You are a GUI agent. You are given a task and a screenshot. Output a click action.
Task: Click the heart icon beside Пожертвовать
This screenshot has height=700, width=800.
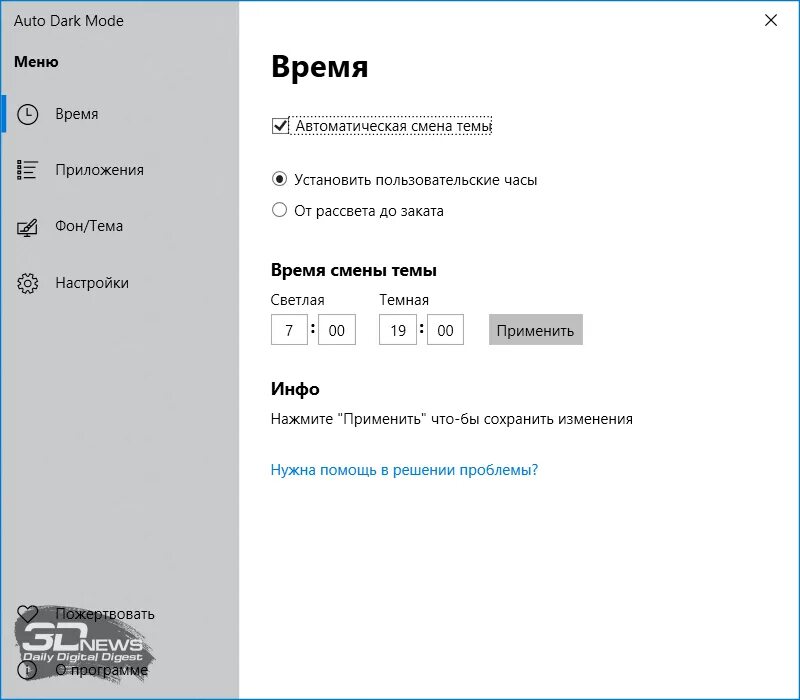28,614
